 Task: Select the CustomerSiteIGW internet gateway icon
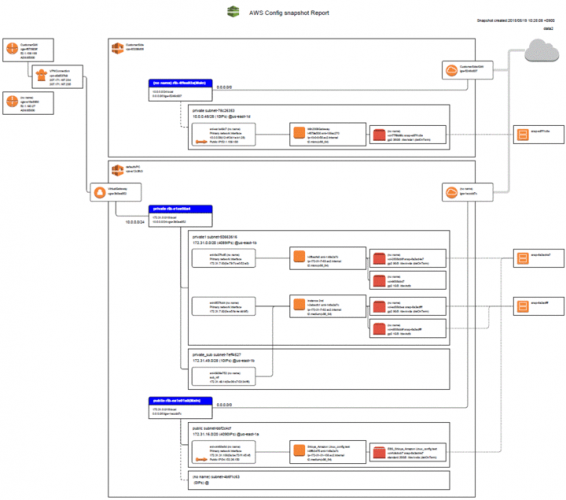[x=451, y=70]
